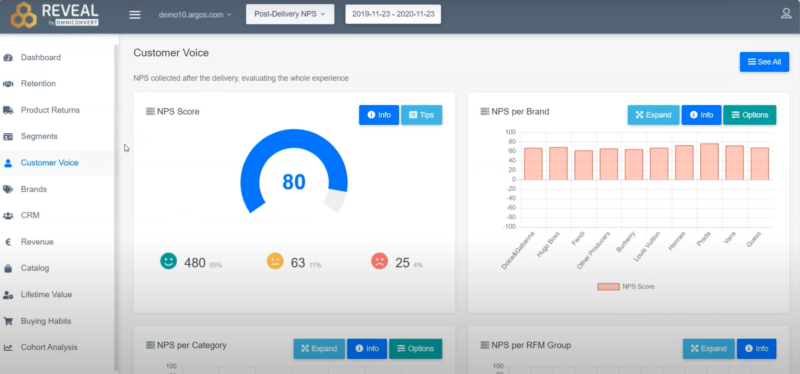The width and height of the screenshot is (800, 374).
Task: Click the Brands tag icon
Action: click(x=8, y=189)
